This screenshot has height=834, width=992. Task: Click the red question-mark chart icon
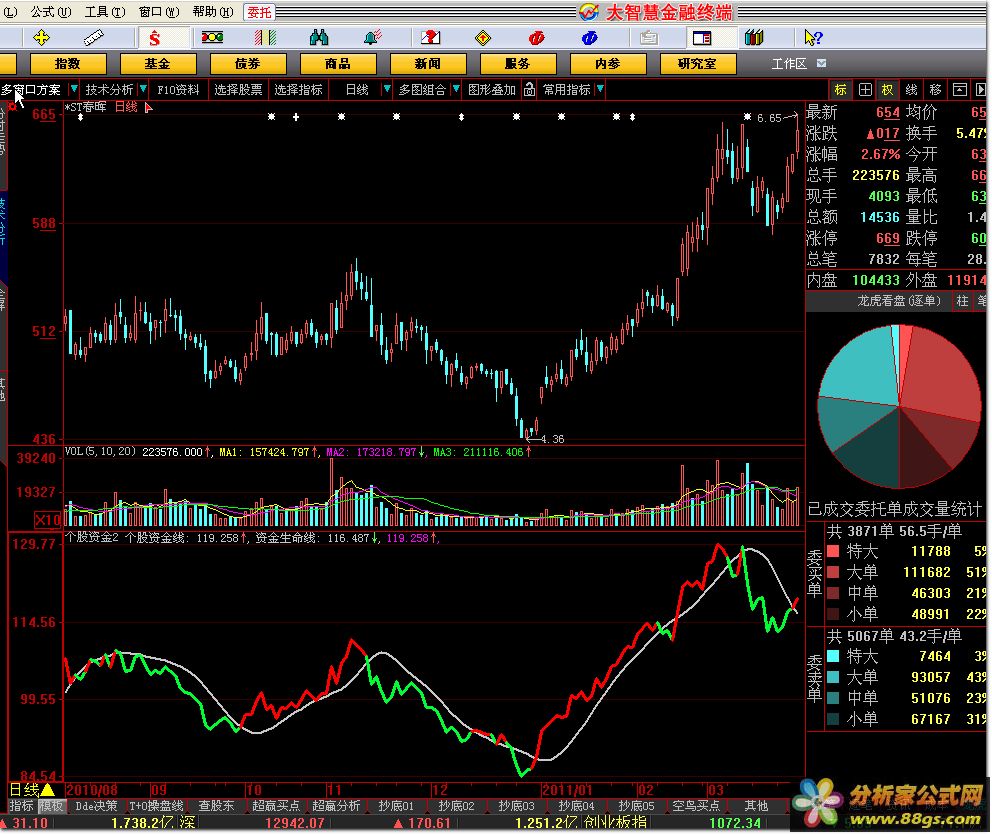click(x=430, y=38)
